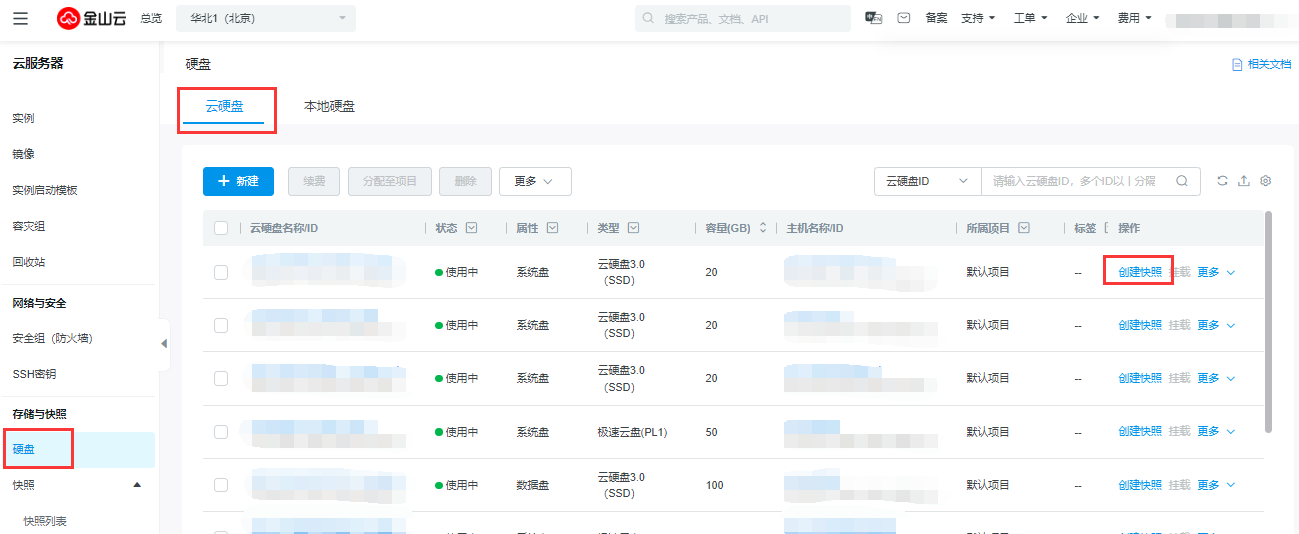
Task: Click the blue 新建 button
Action: point(238,181)
